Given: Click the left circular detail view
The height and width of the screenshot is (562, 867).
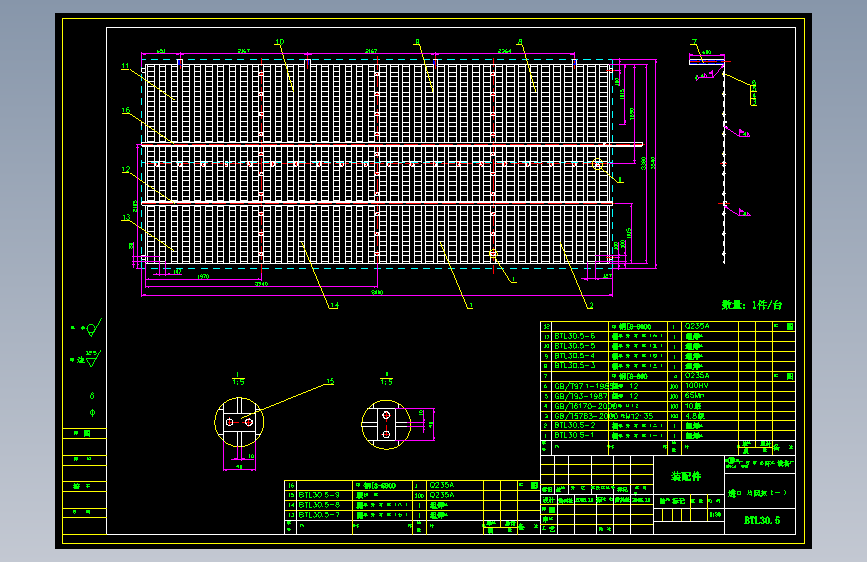Looking at the screenshot, I should point(239,422).
